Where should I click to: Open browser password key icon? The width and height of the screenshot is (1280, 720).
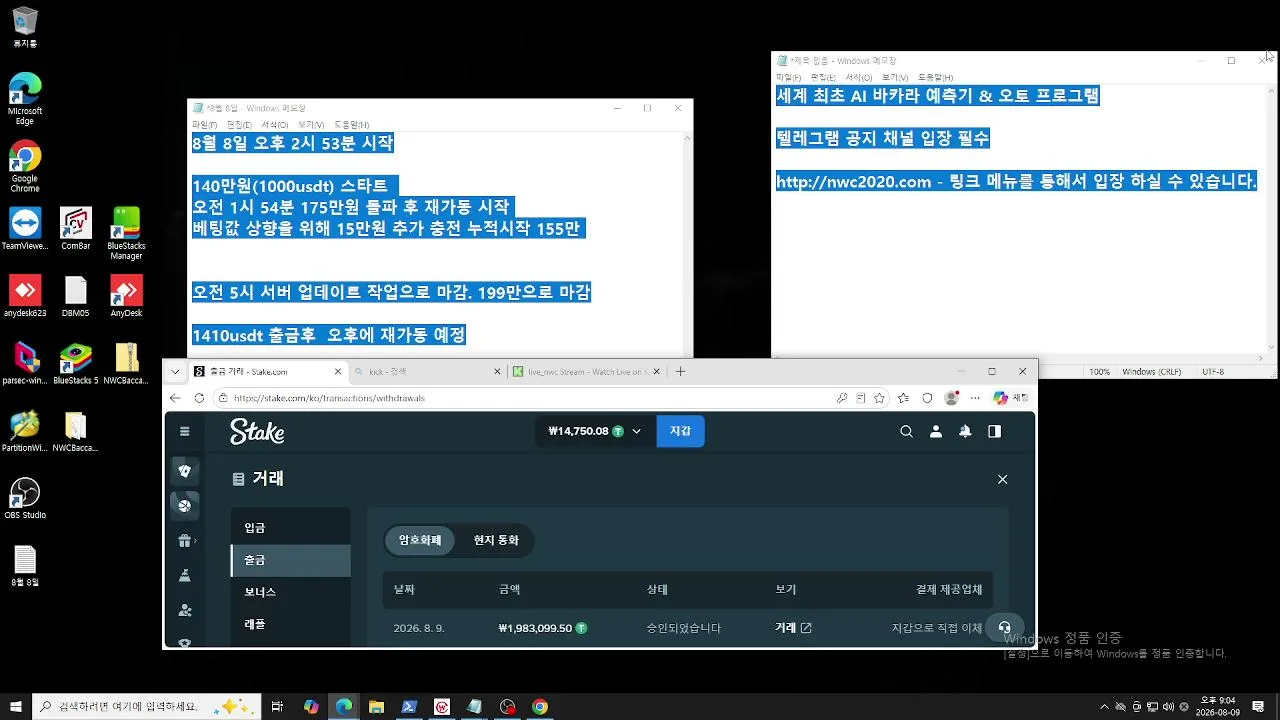(x=842, y=398)
